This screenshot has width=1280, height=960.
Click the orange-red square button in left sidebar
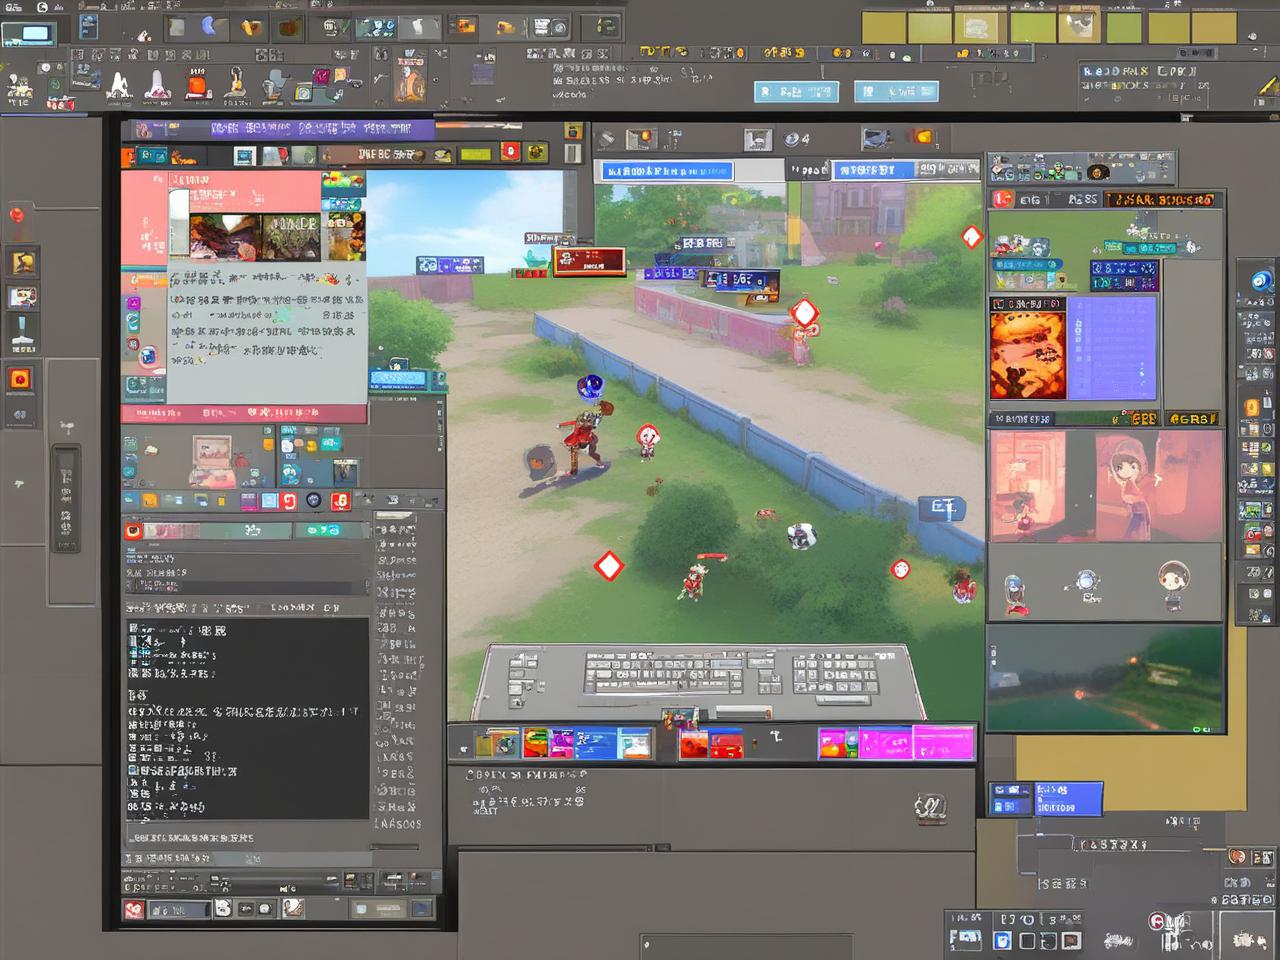point(21,379)
